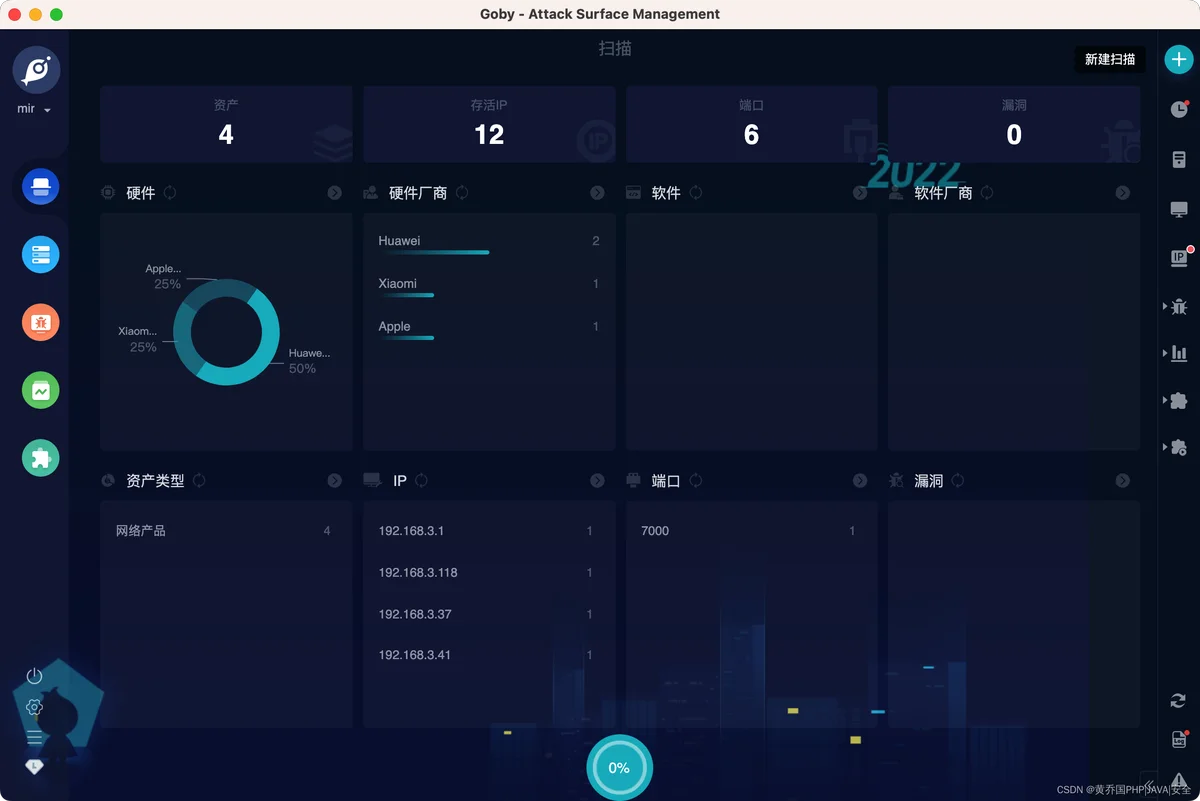The width and height of the screenshot is (1200, 801).
Task: Click the 端口 count card showing 6
Action: [751, 124]
